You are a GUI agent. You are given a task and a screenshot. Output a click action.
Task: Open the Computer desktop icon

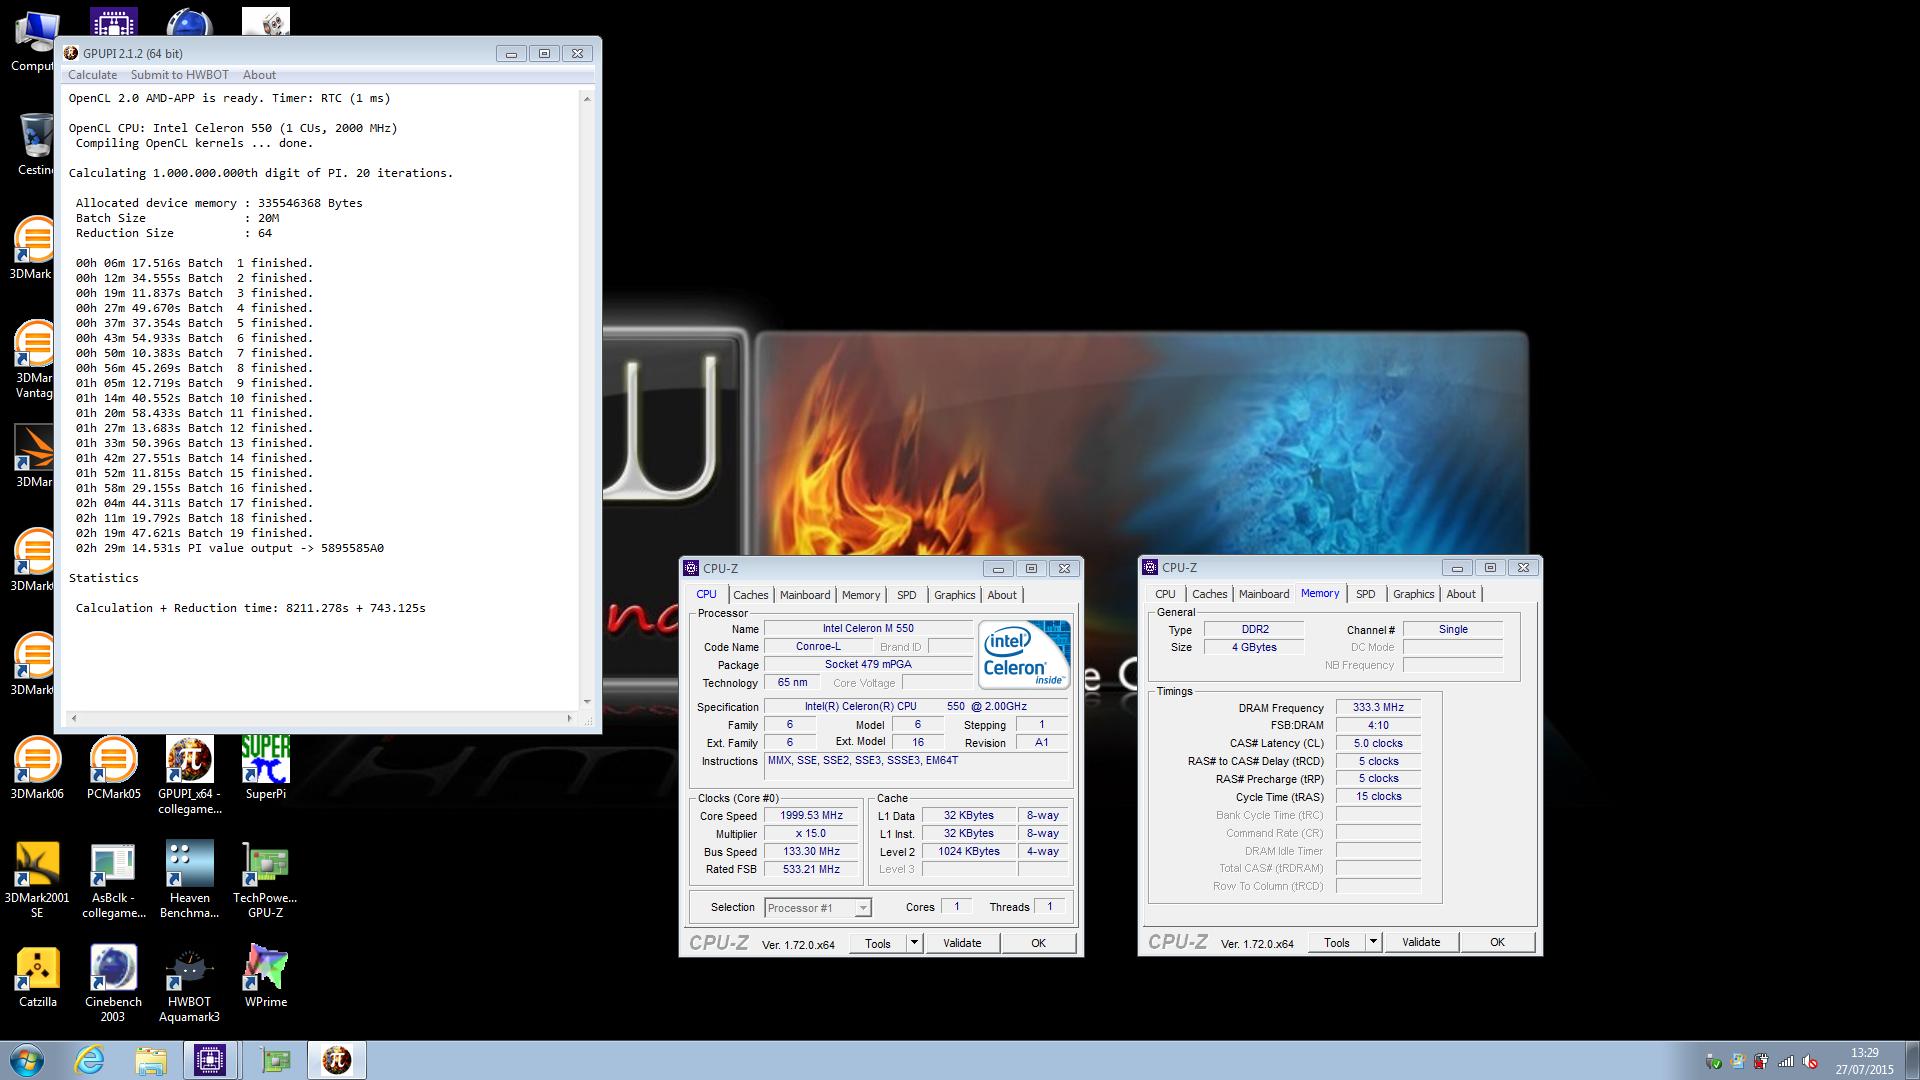pos(33,40)
